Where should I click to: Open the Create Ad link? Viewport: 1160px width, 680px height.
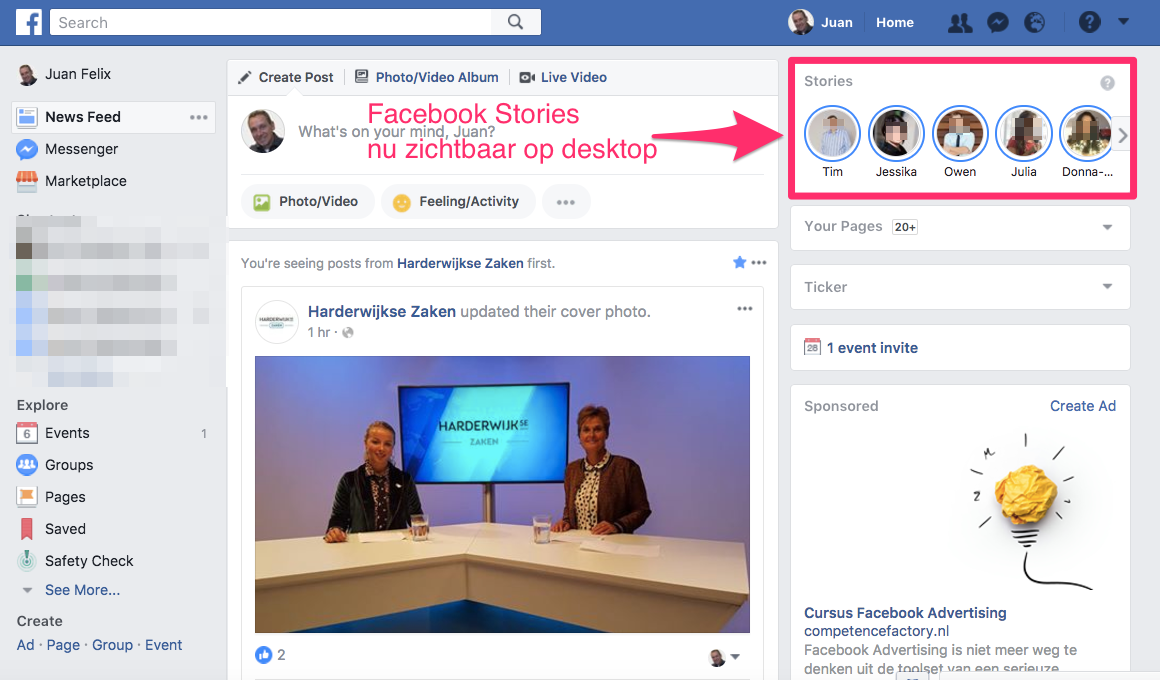click(1082, 406)
